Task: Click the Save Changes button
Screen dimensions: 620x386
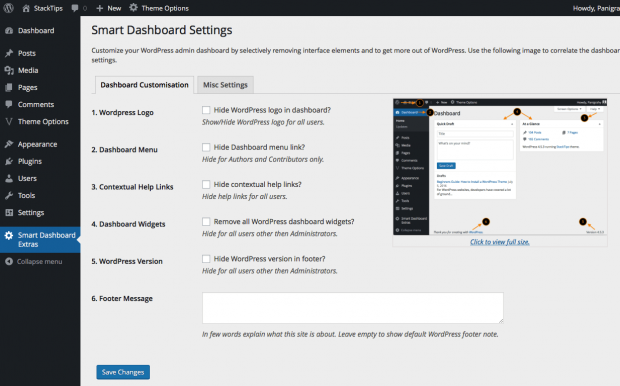Action: [123, 372]
